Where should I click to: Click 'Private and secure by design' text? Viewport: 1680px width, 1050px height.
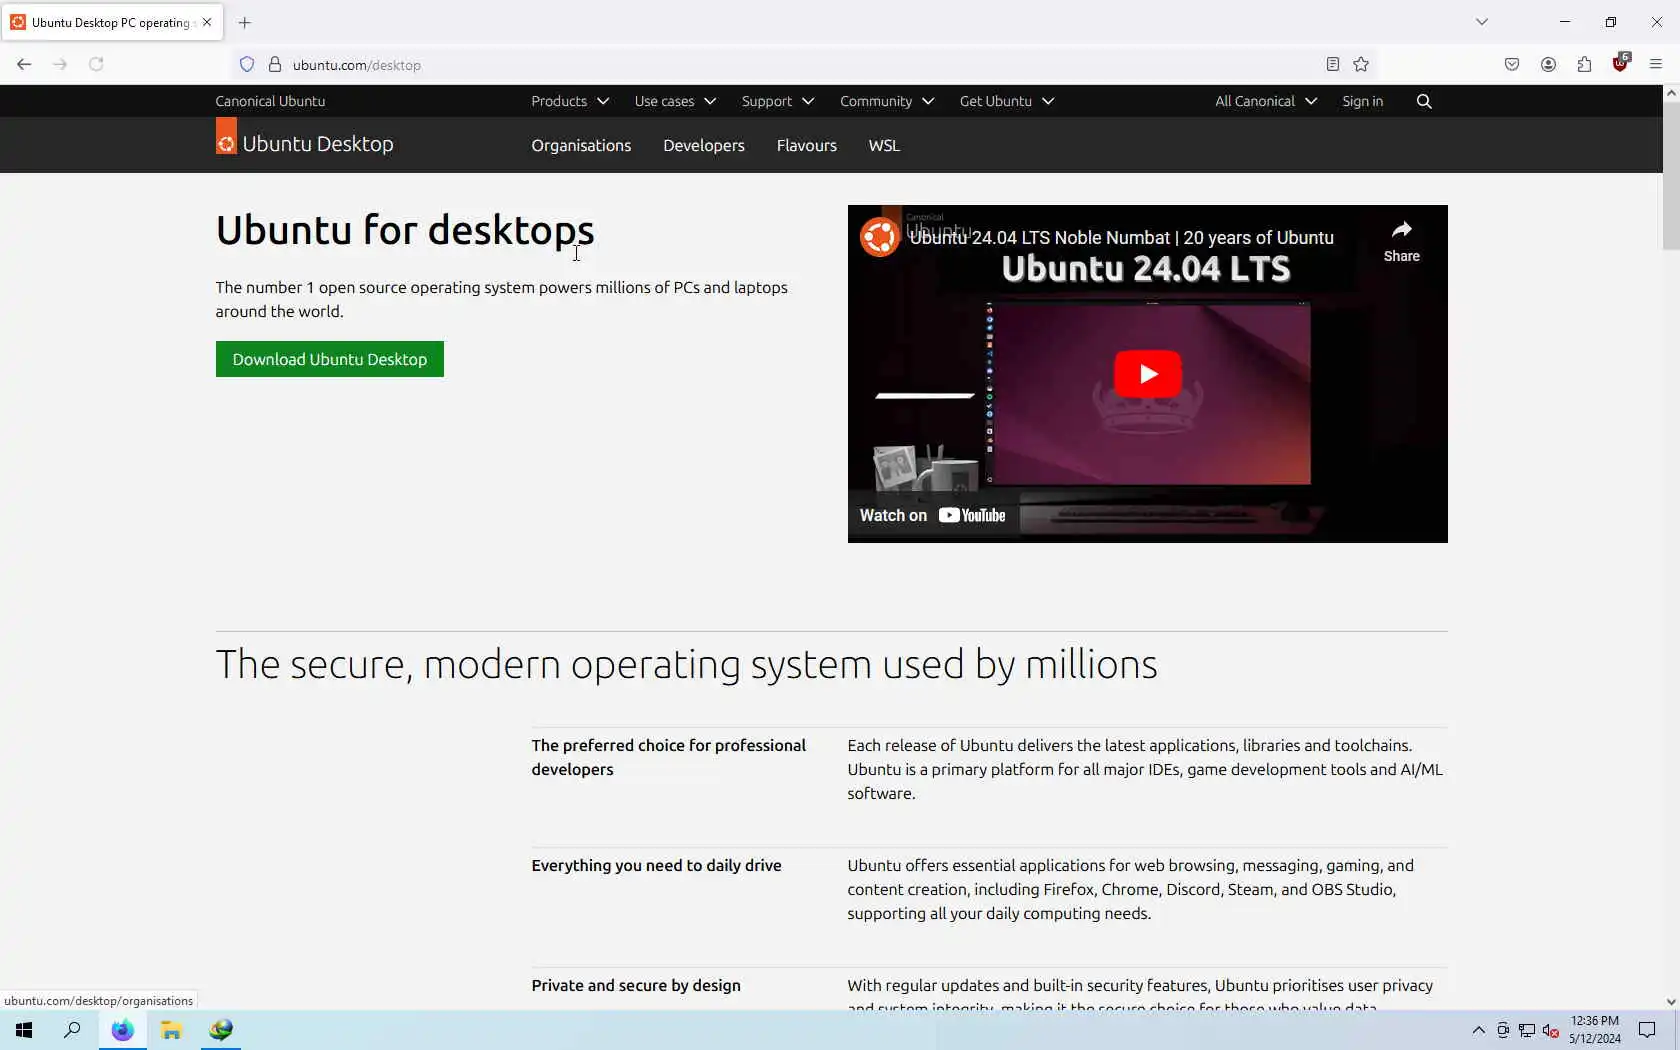coord(636,985)
